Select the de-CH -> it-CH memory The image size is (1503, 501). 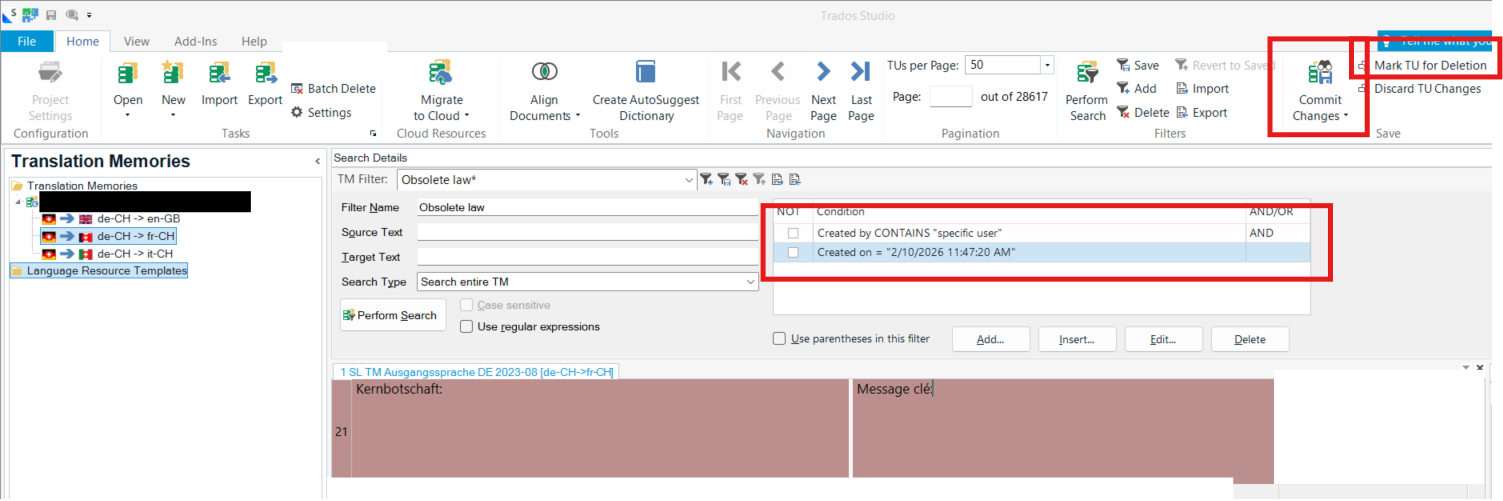[x=136, y=254]
